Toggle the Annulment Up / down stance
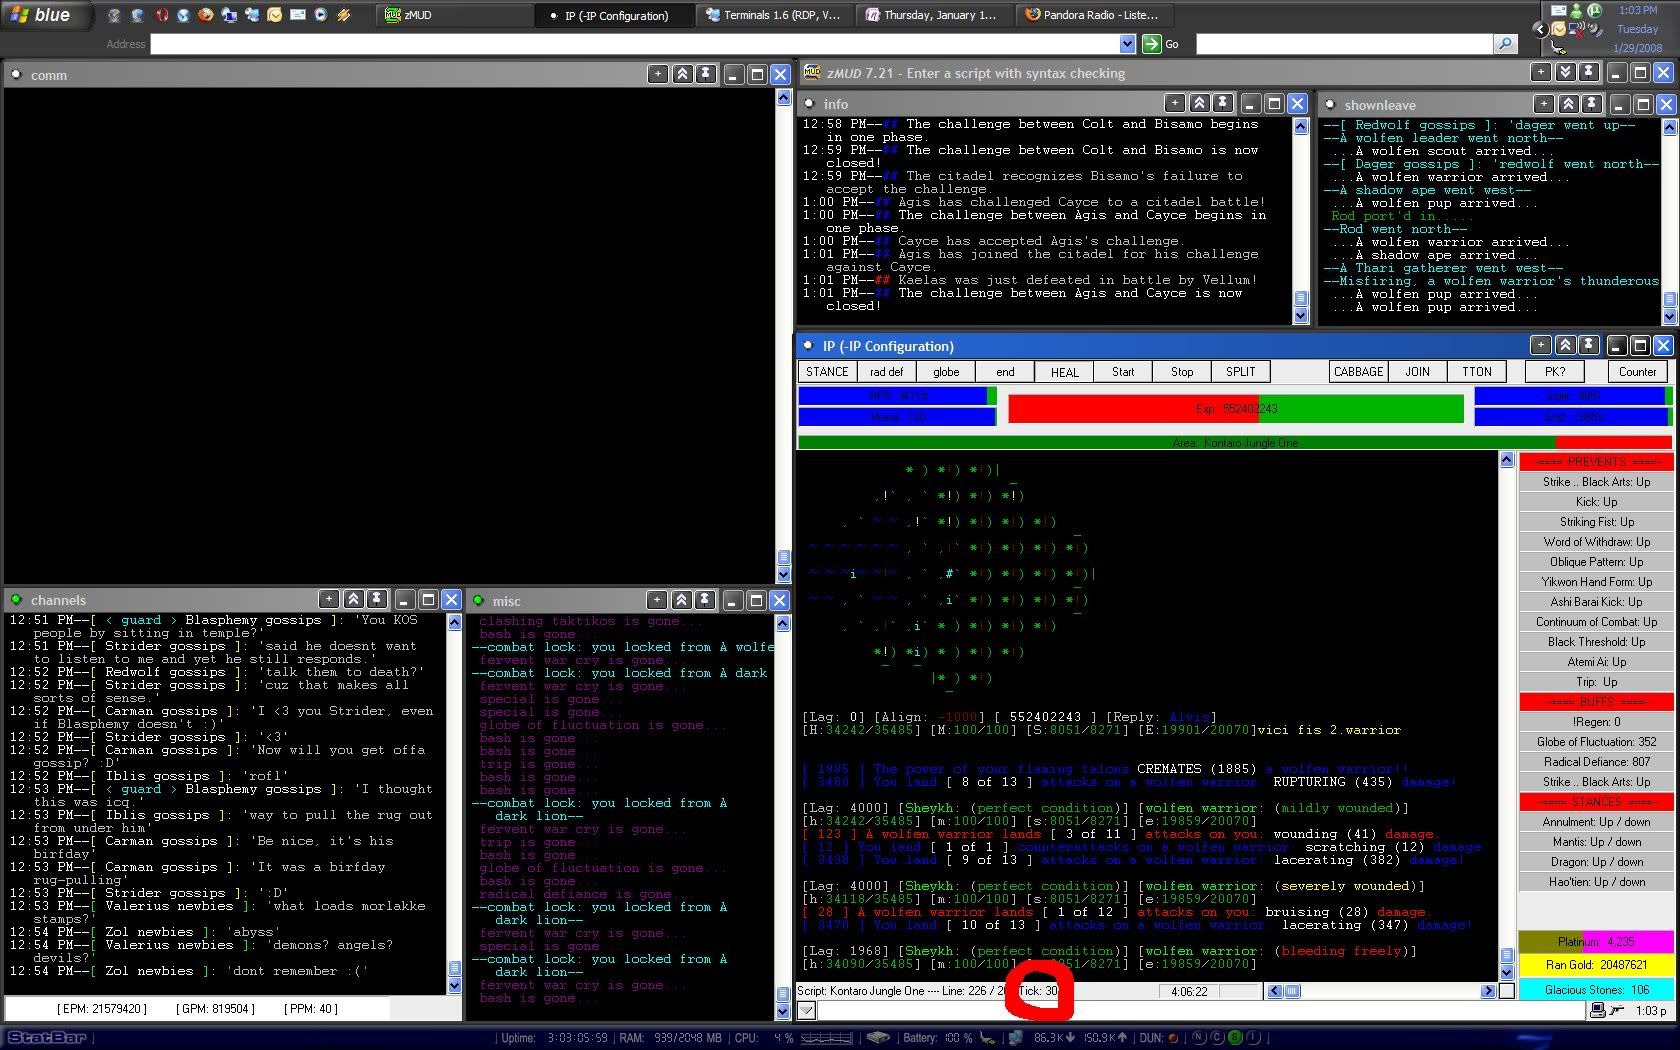1680x1050 pixels. click(1595, 822)
